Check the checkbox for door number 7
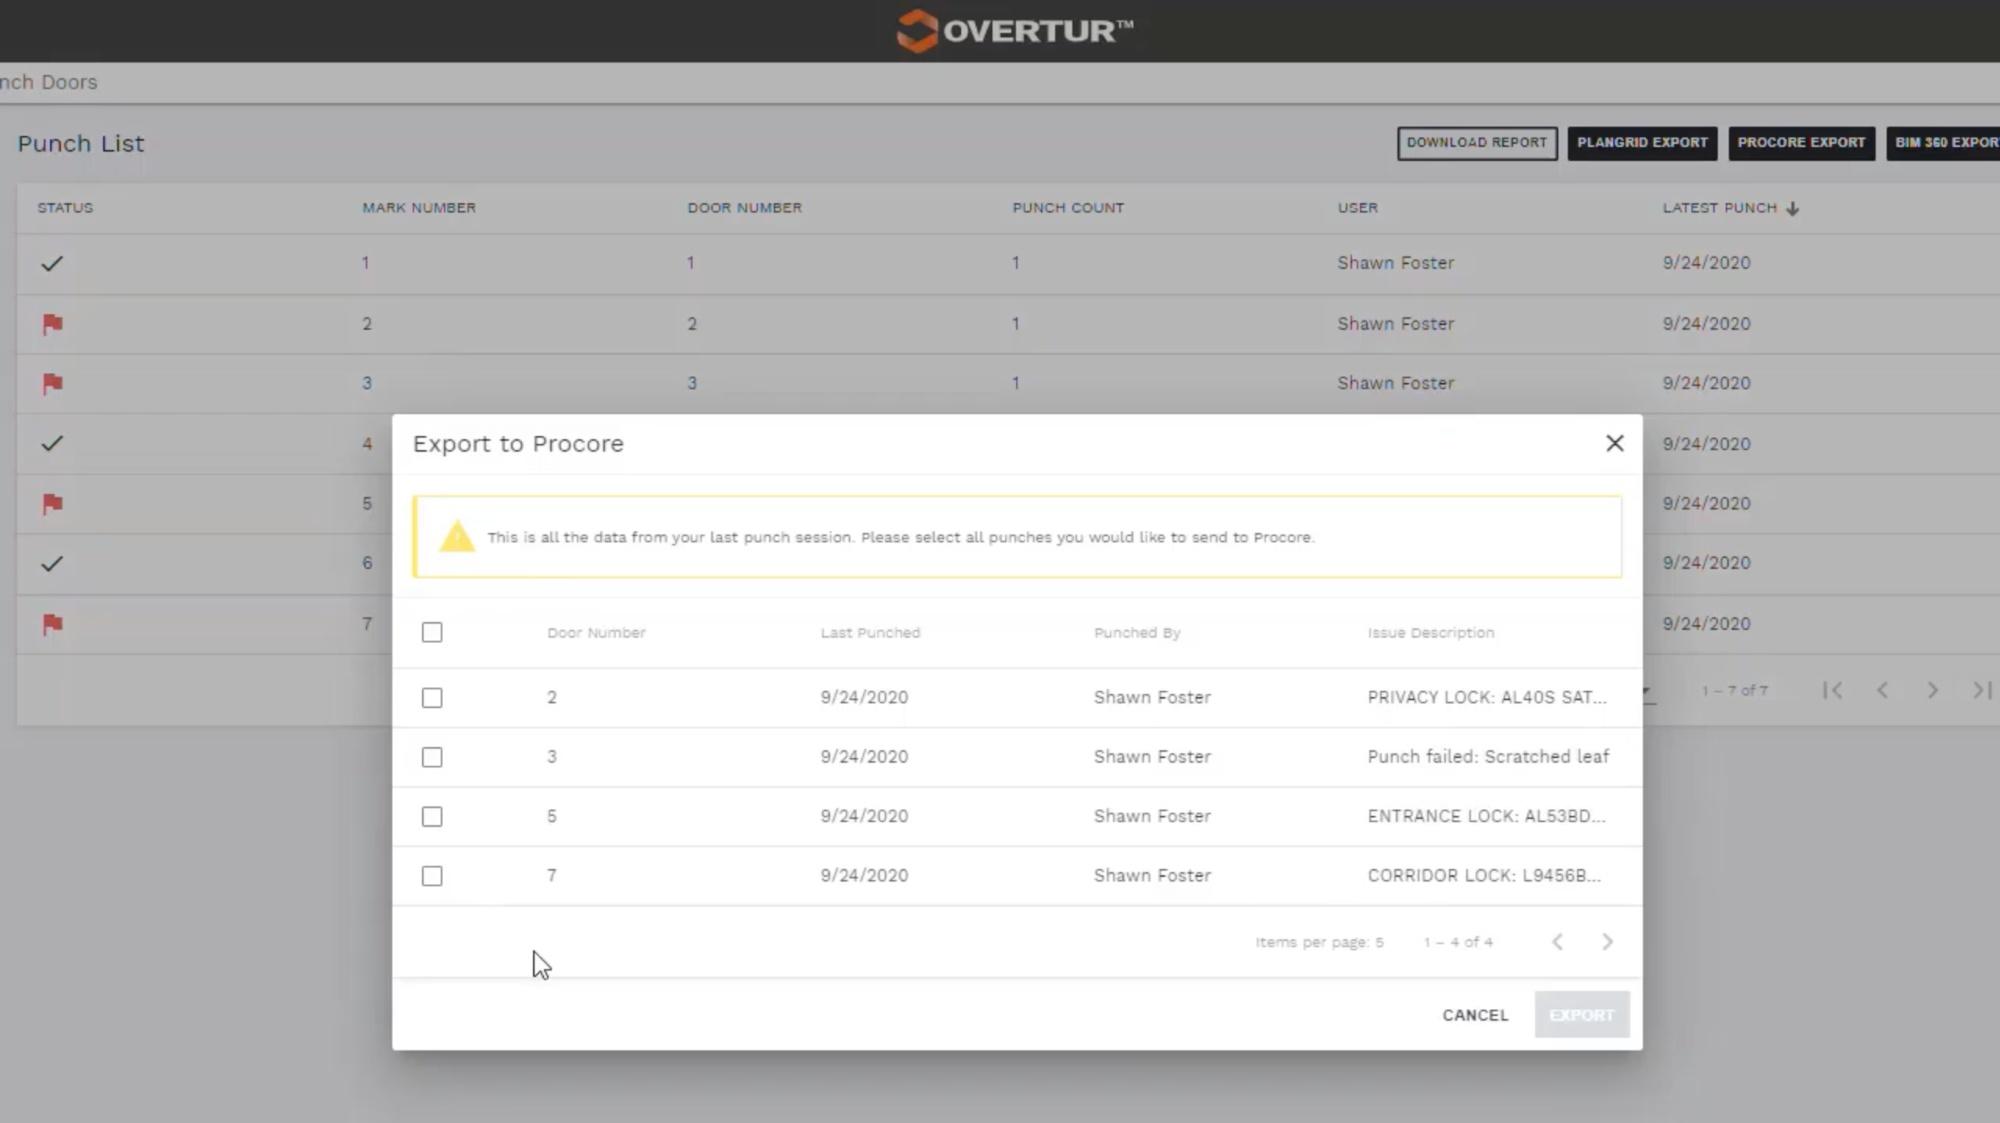Screen dimensions: 2000x1123 click(432, 875)
